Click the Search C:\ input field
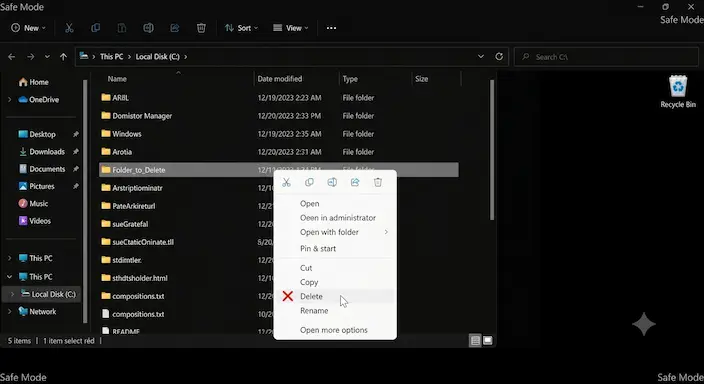 (x=606, y=57)
